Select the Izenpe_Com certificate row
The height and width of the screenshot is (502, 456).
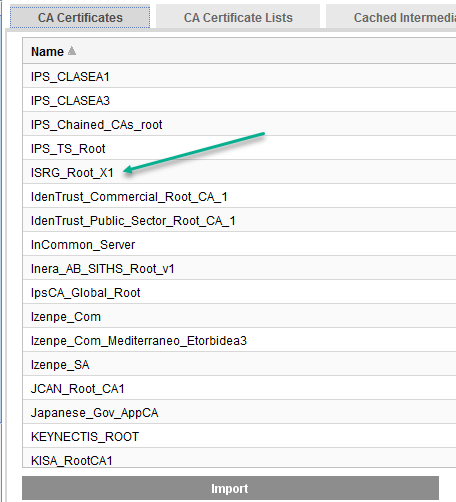pyautogui.click(x=239, y=316)
